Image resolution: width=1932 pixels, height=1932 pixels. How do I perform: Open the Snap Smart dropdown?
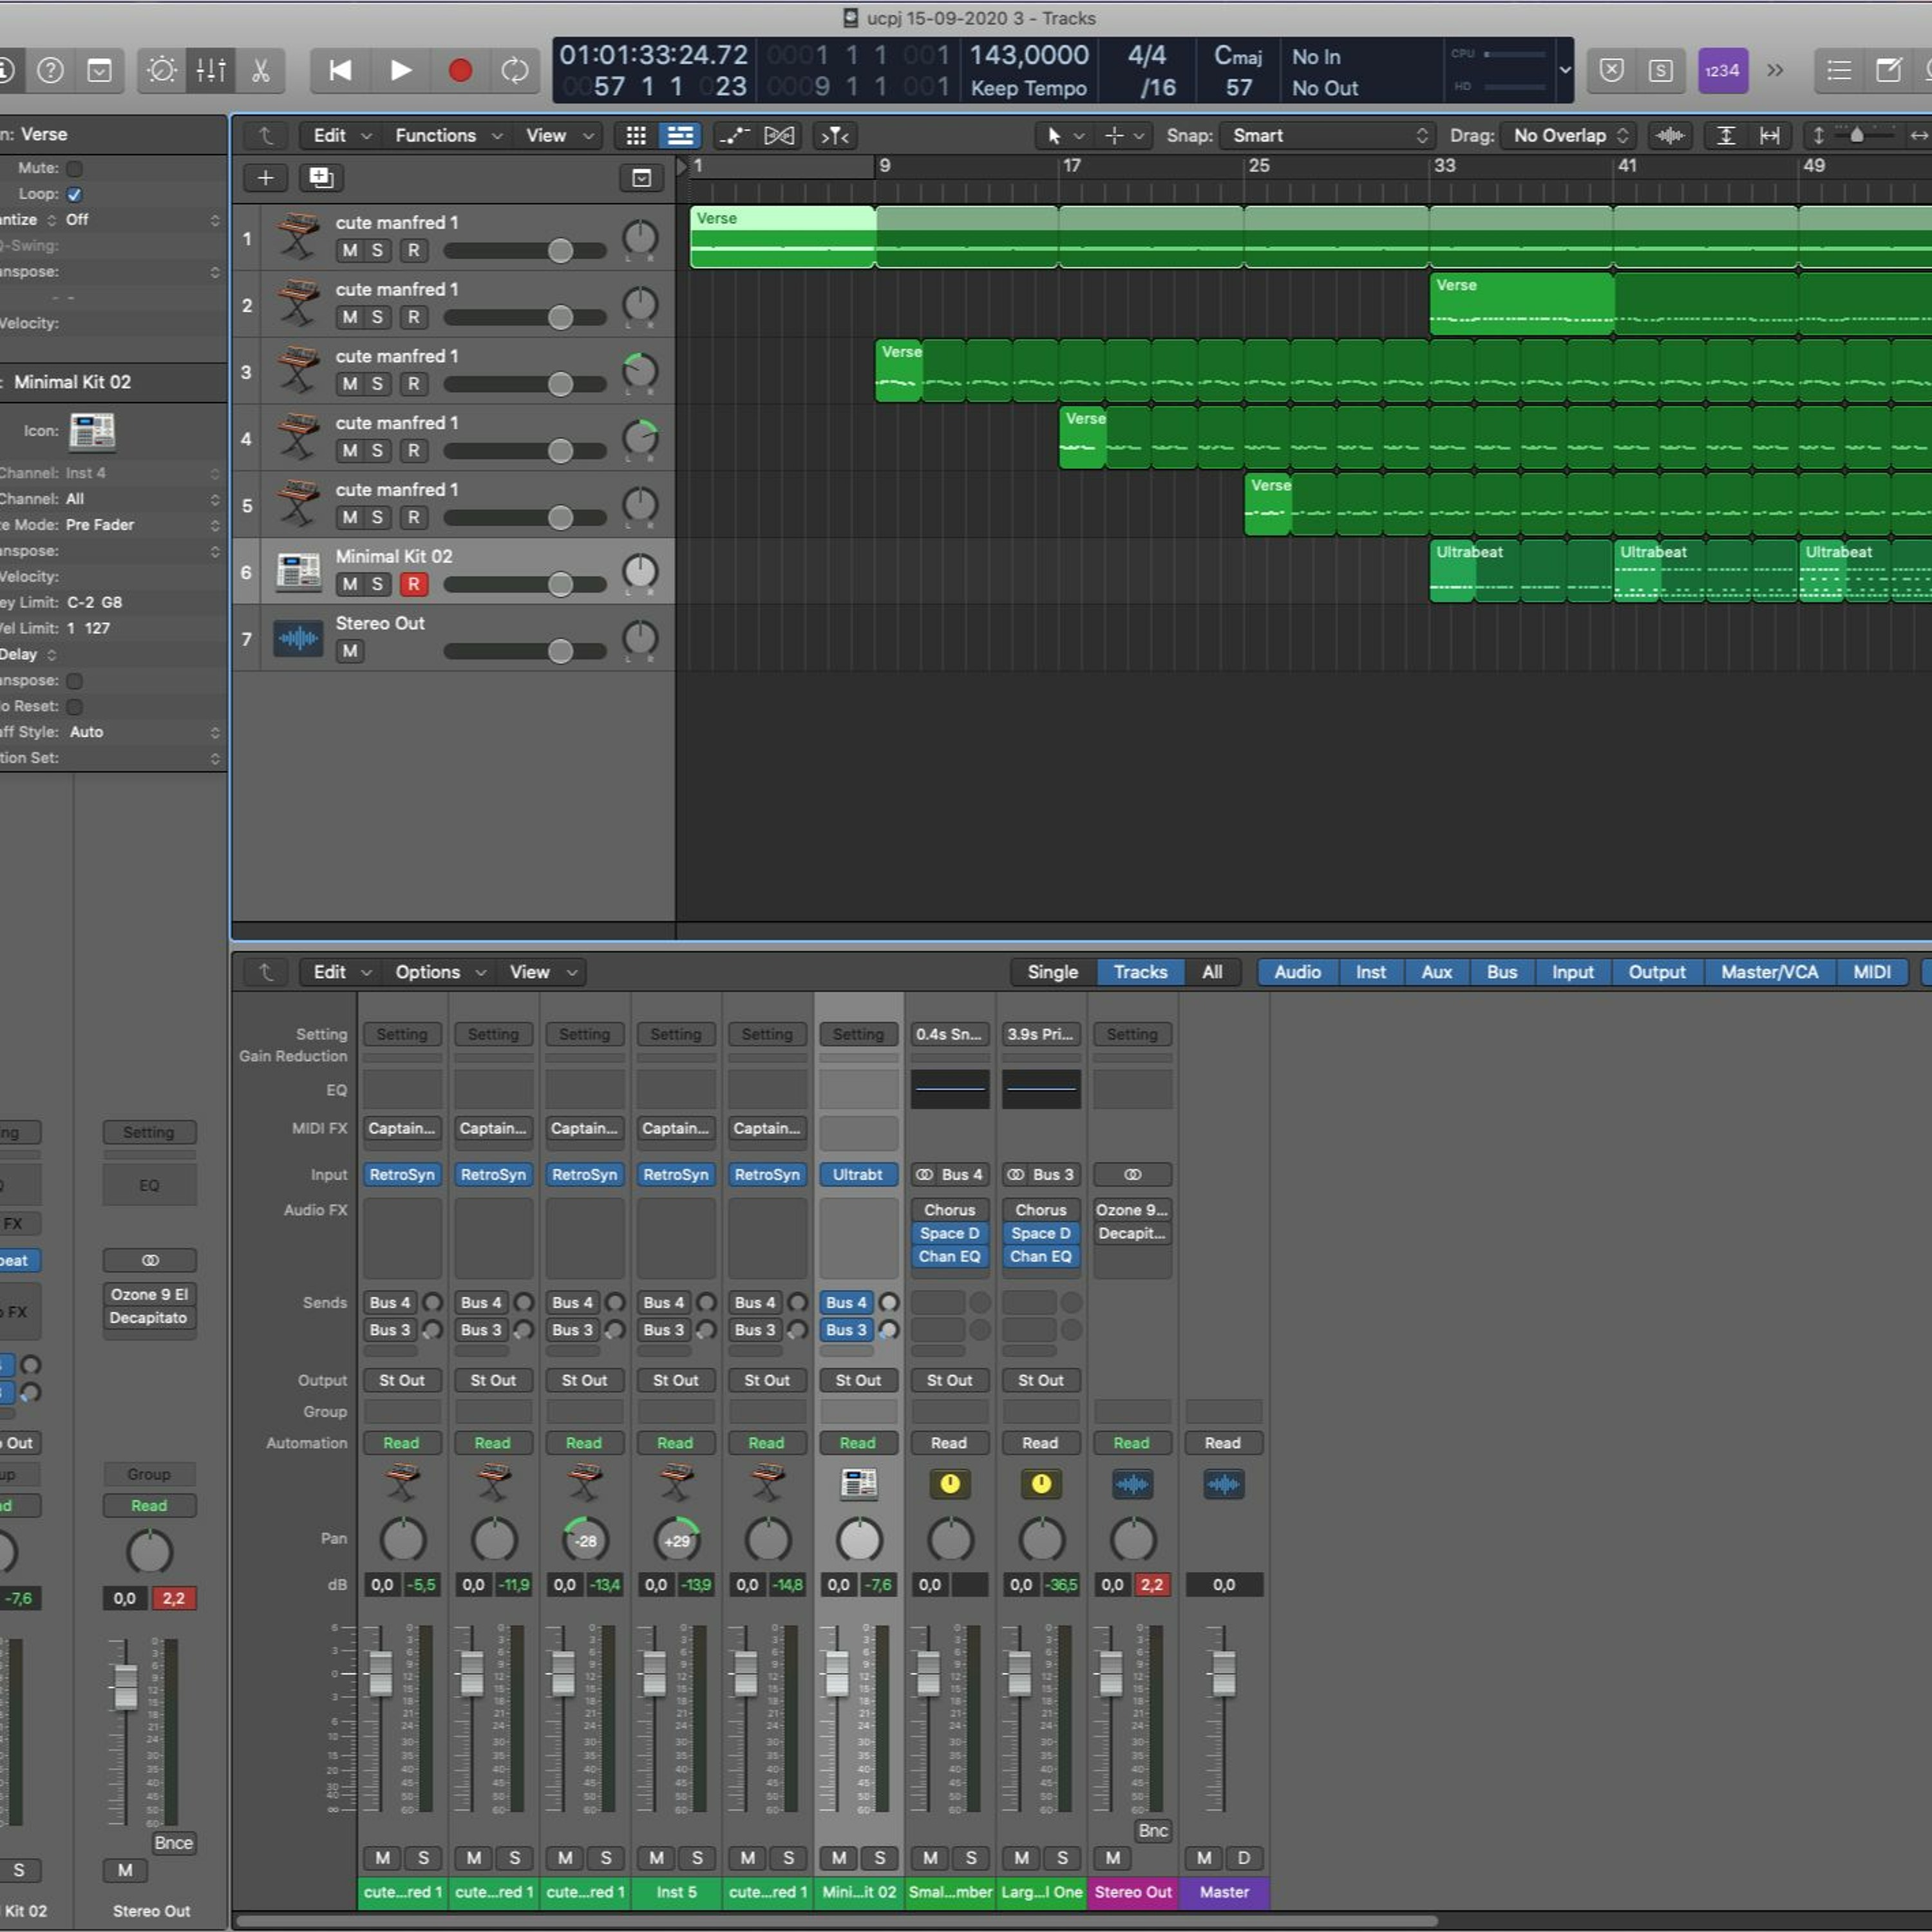click(1328, 136)
